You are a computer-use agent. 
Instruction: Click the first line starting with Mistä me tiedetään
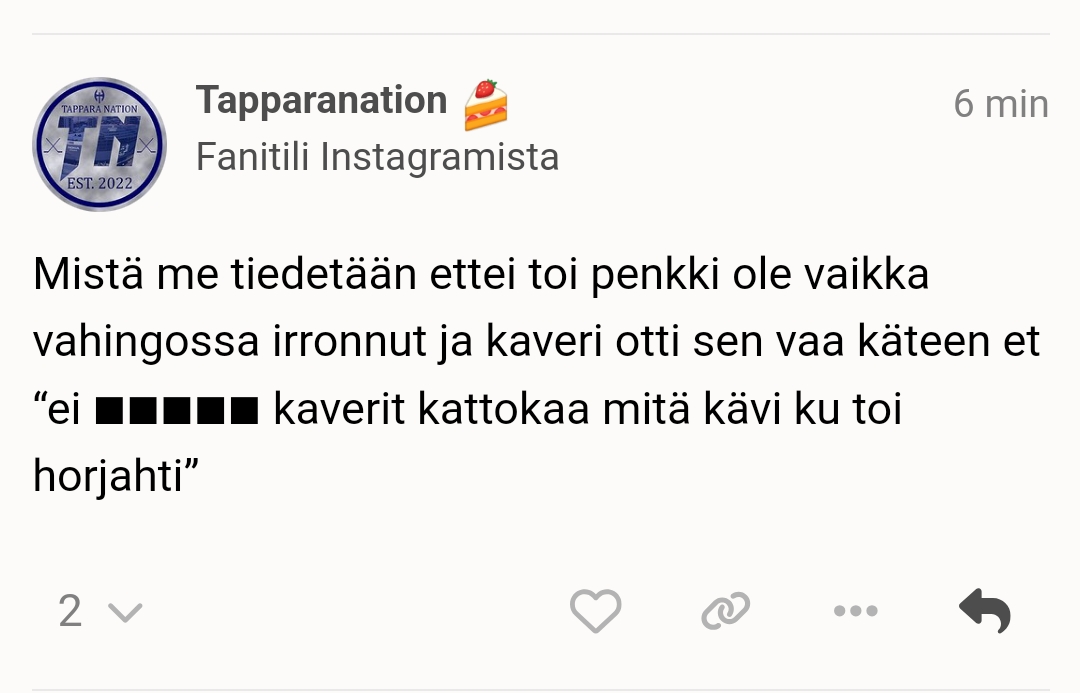(480, 274)
